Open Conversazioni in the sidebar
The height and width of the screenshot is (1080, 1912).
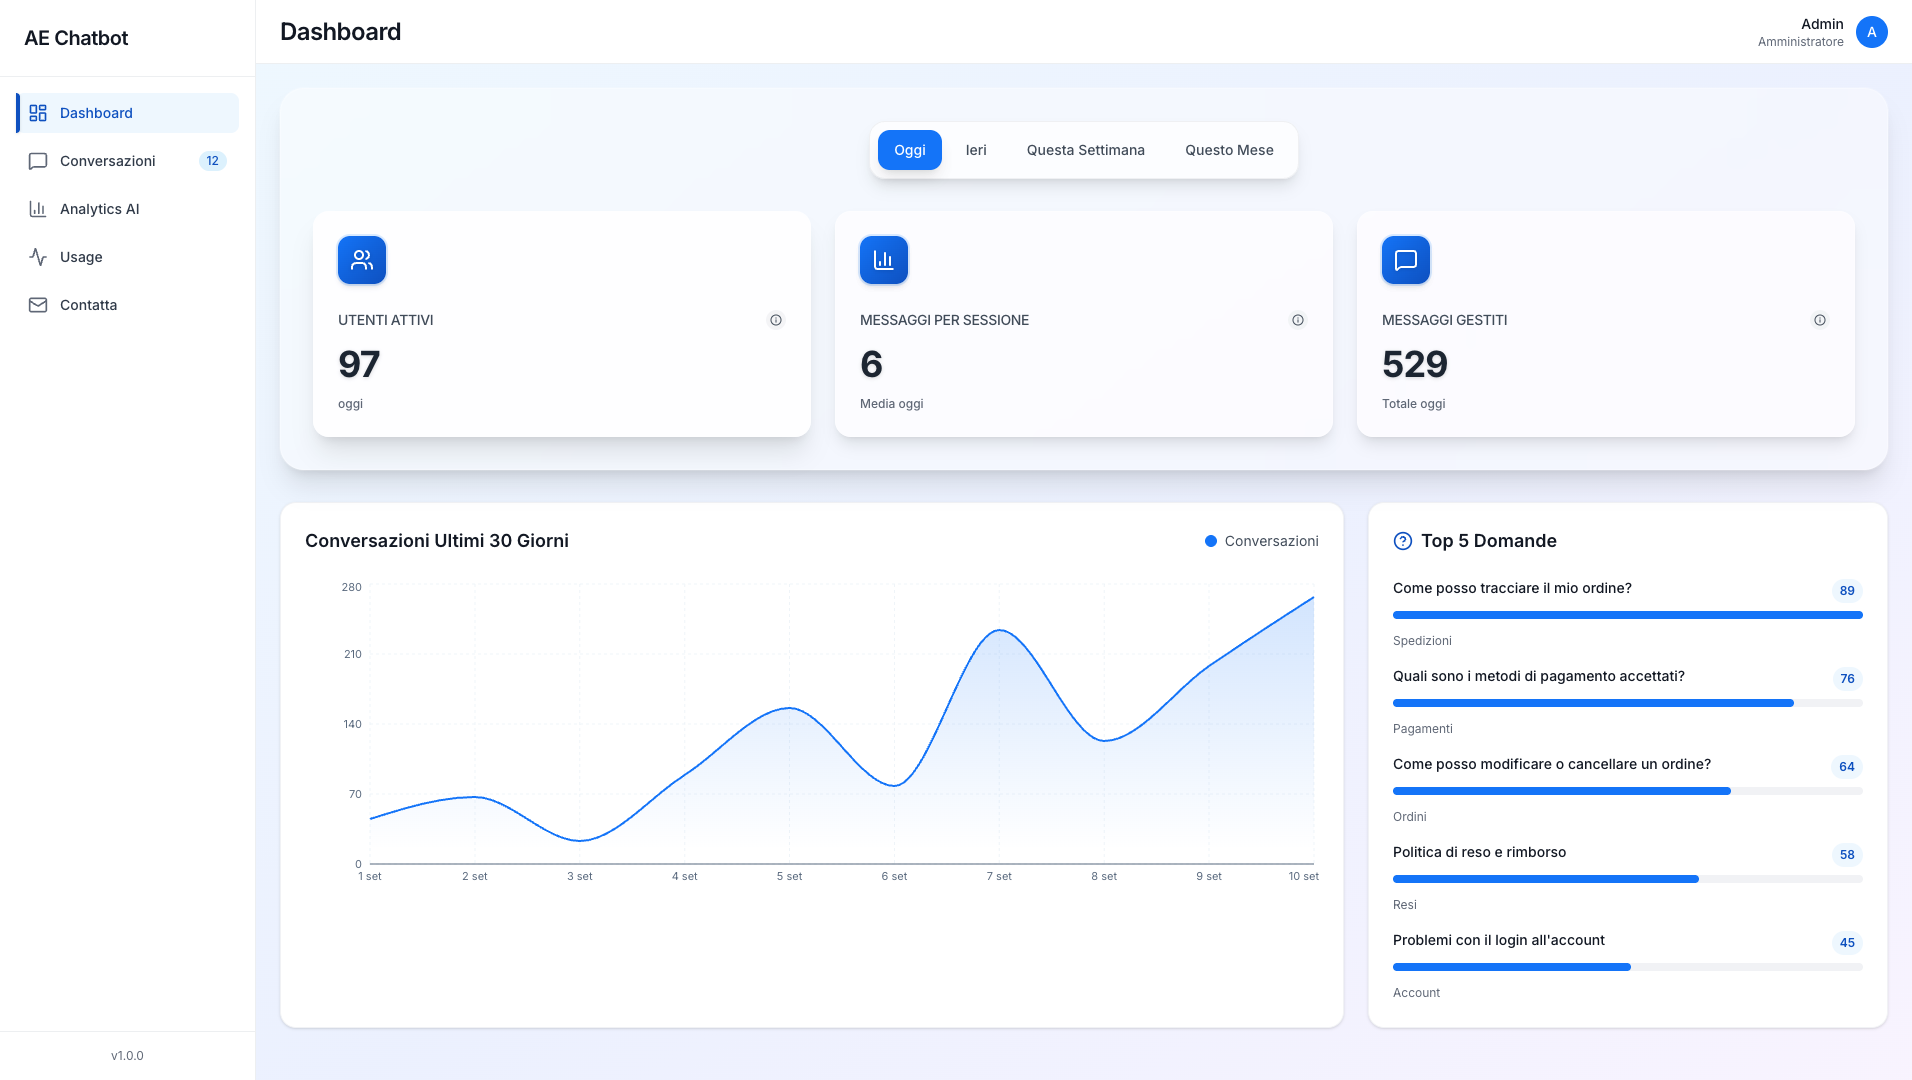[x=108, y=161]
